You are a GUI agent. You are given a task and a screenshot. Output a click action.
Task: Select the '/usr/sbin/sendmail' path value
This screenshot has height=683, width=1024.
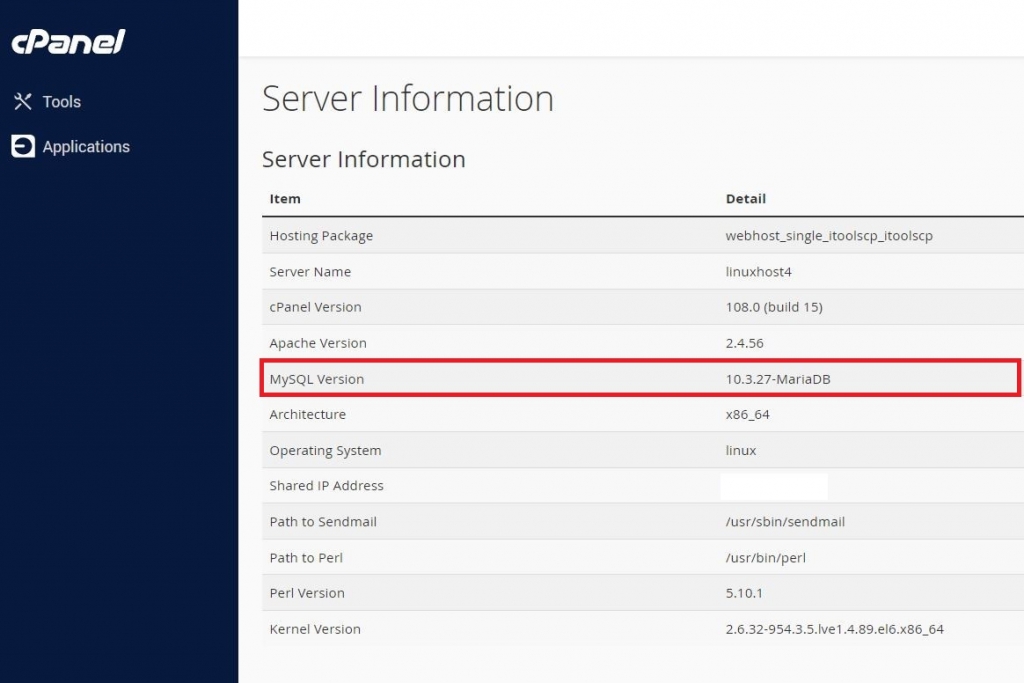785,522
